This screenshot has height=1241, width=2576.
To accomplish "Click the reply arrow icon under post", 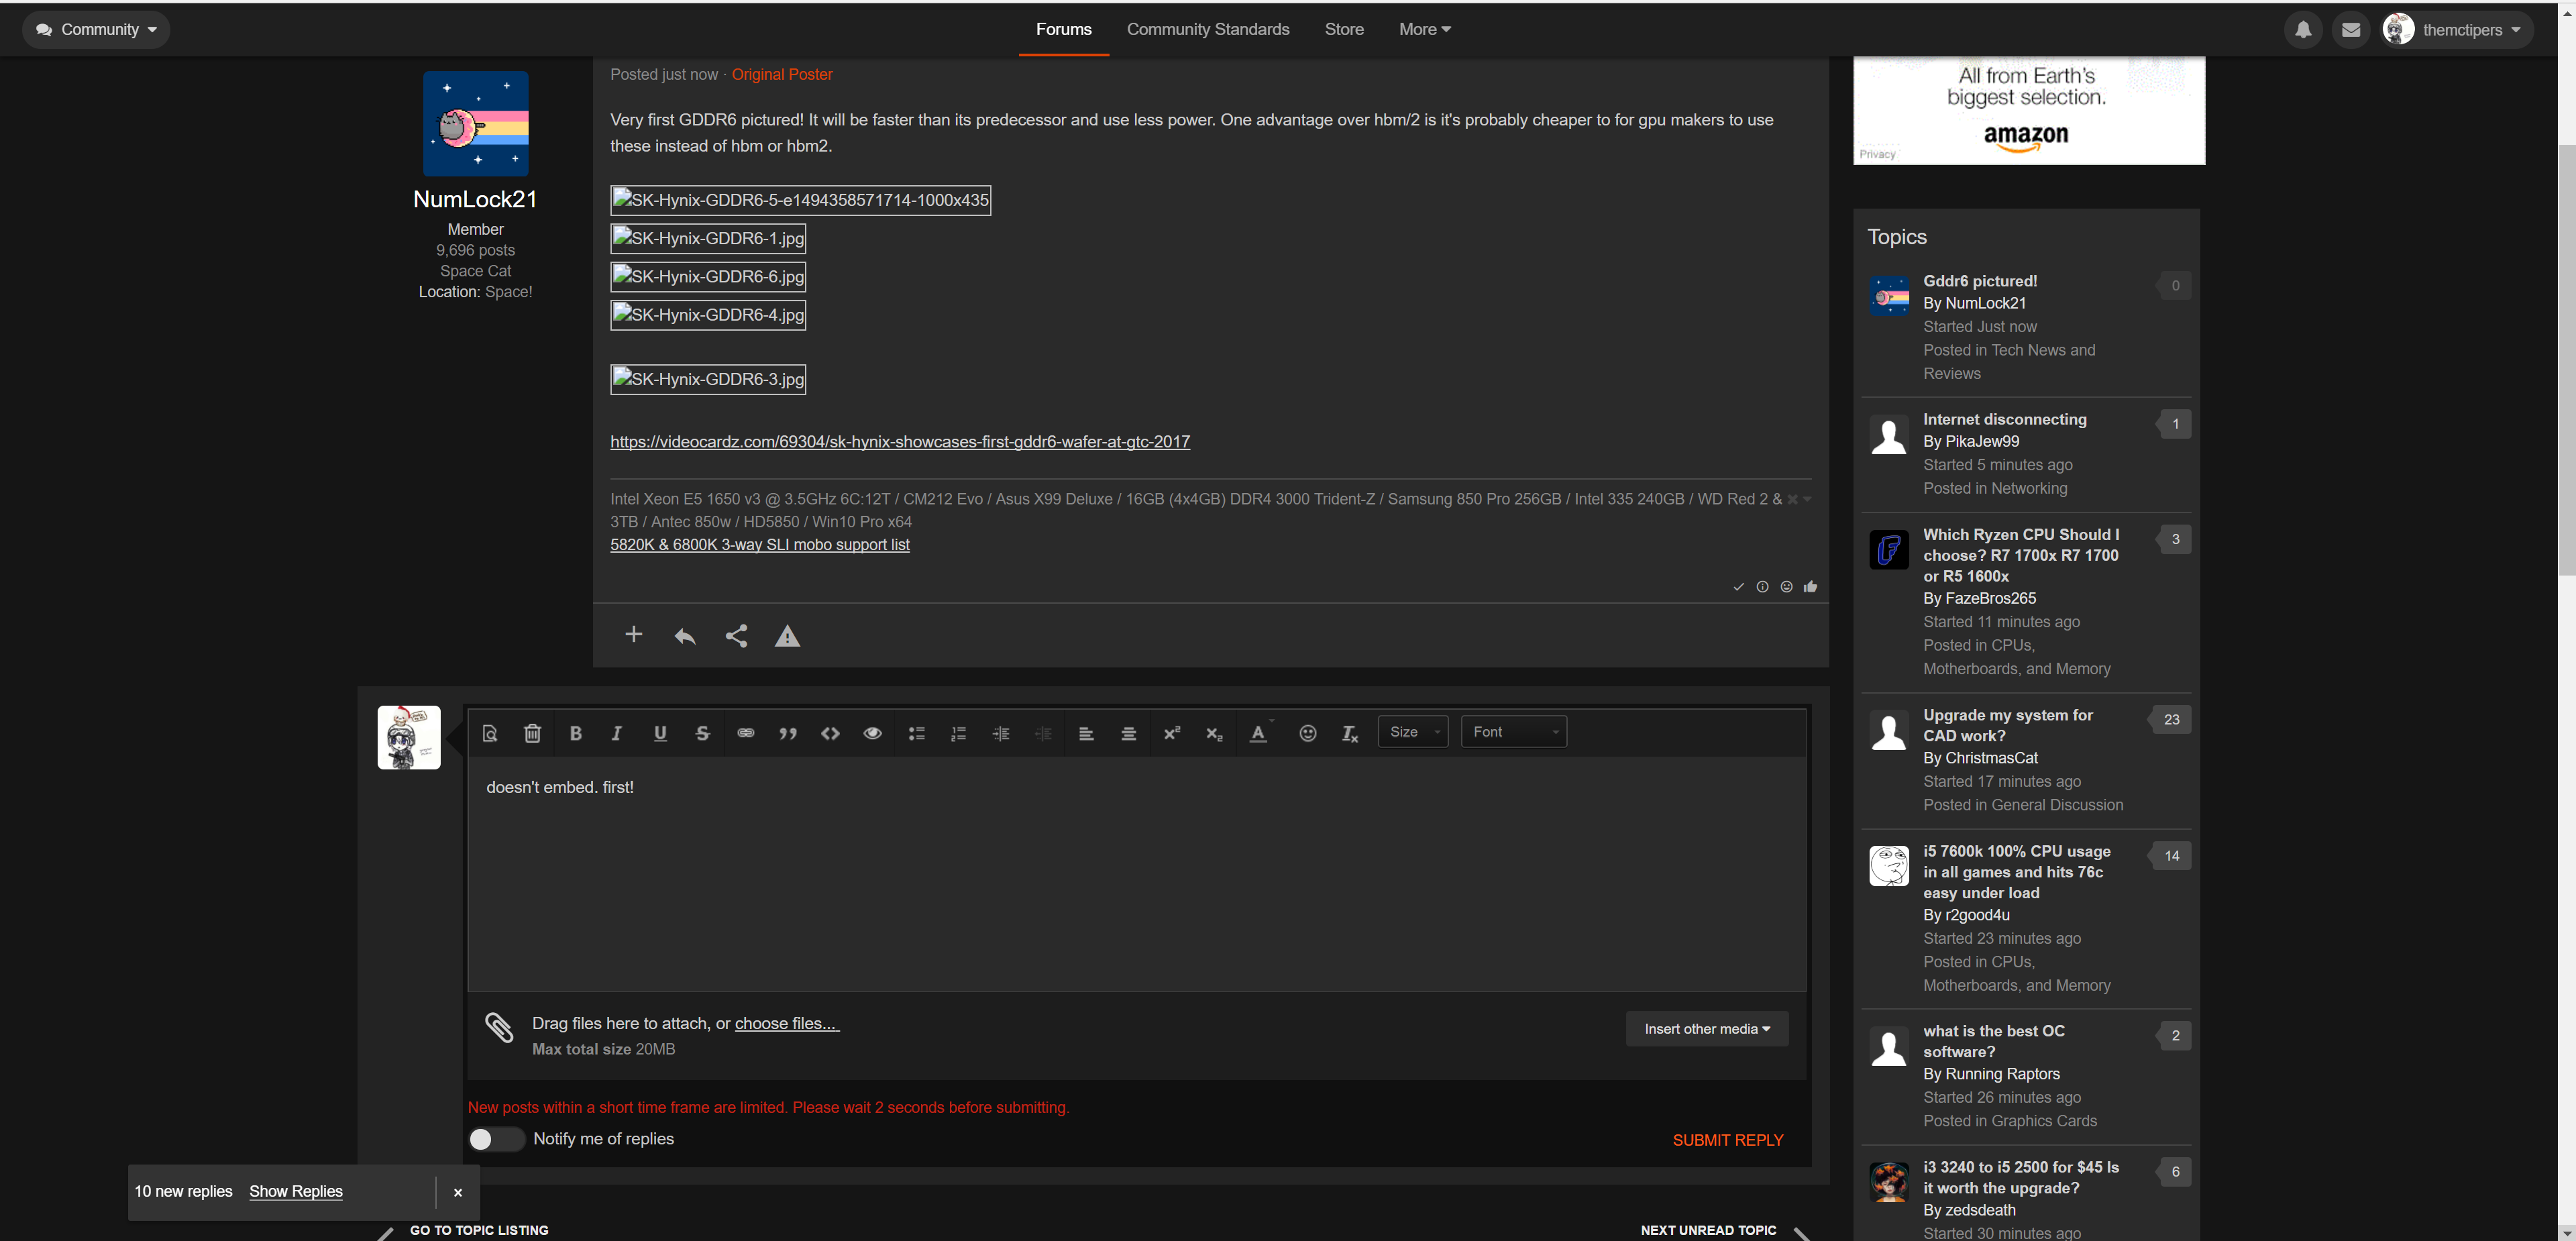I will click(685, 636).
